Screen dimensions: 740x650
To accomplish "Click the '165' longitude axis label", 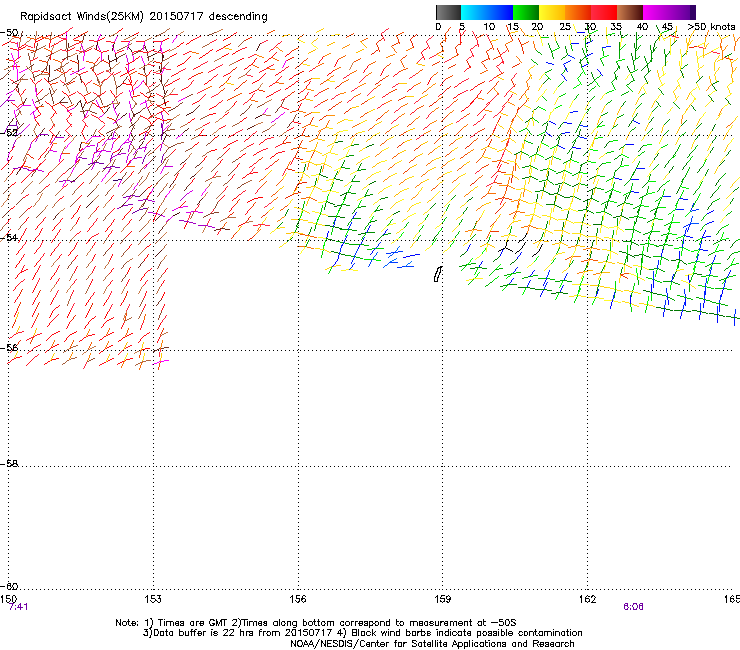I will (732, 599).
